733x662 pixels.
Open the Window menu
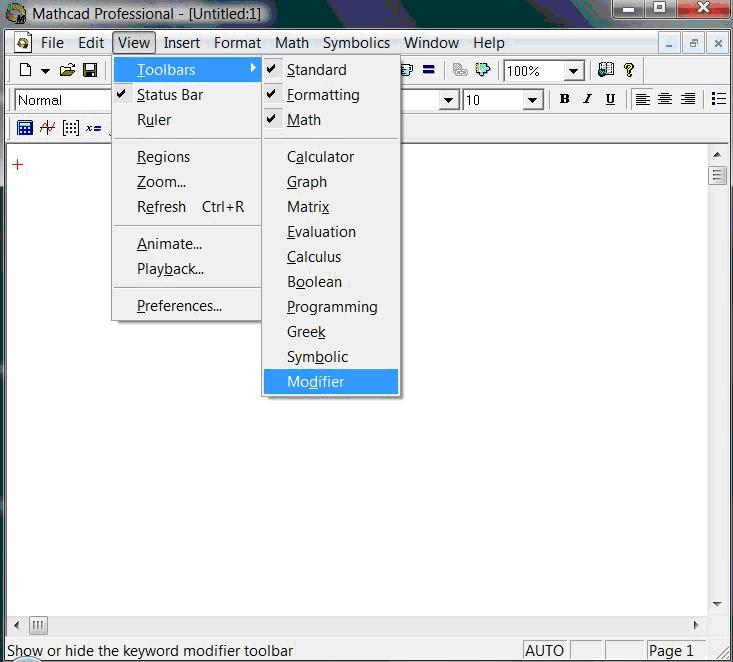point(431,43)
